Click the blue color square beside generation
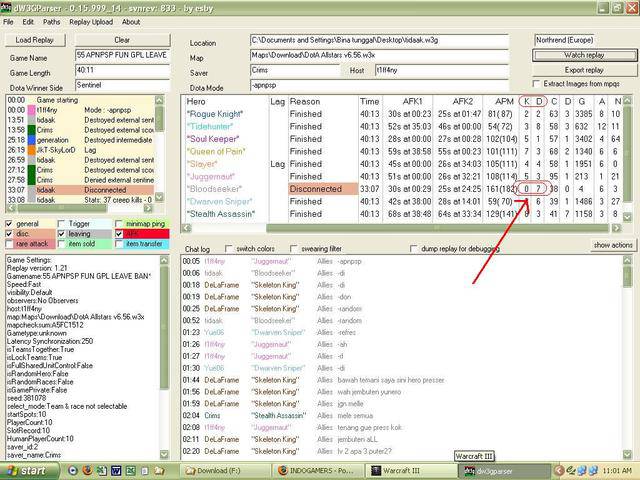The width and height of the screenshot is (640, 480). (x=31, y=140)
